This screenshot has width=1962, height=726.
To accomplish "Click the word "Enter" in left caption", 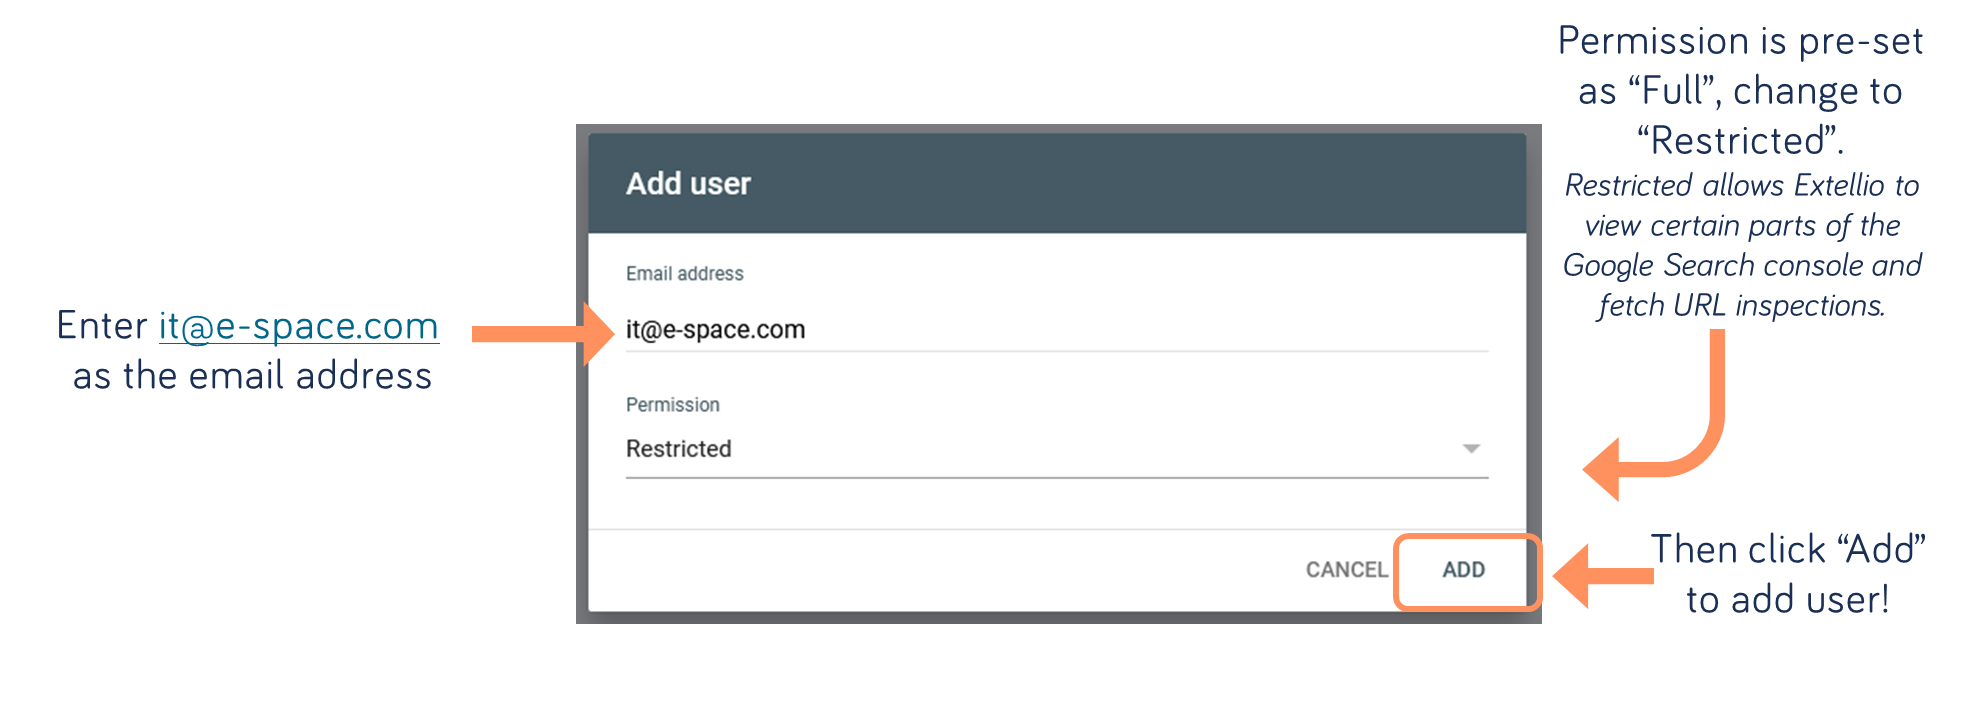I will [x=102, y=326].
